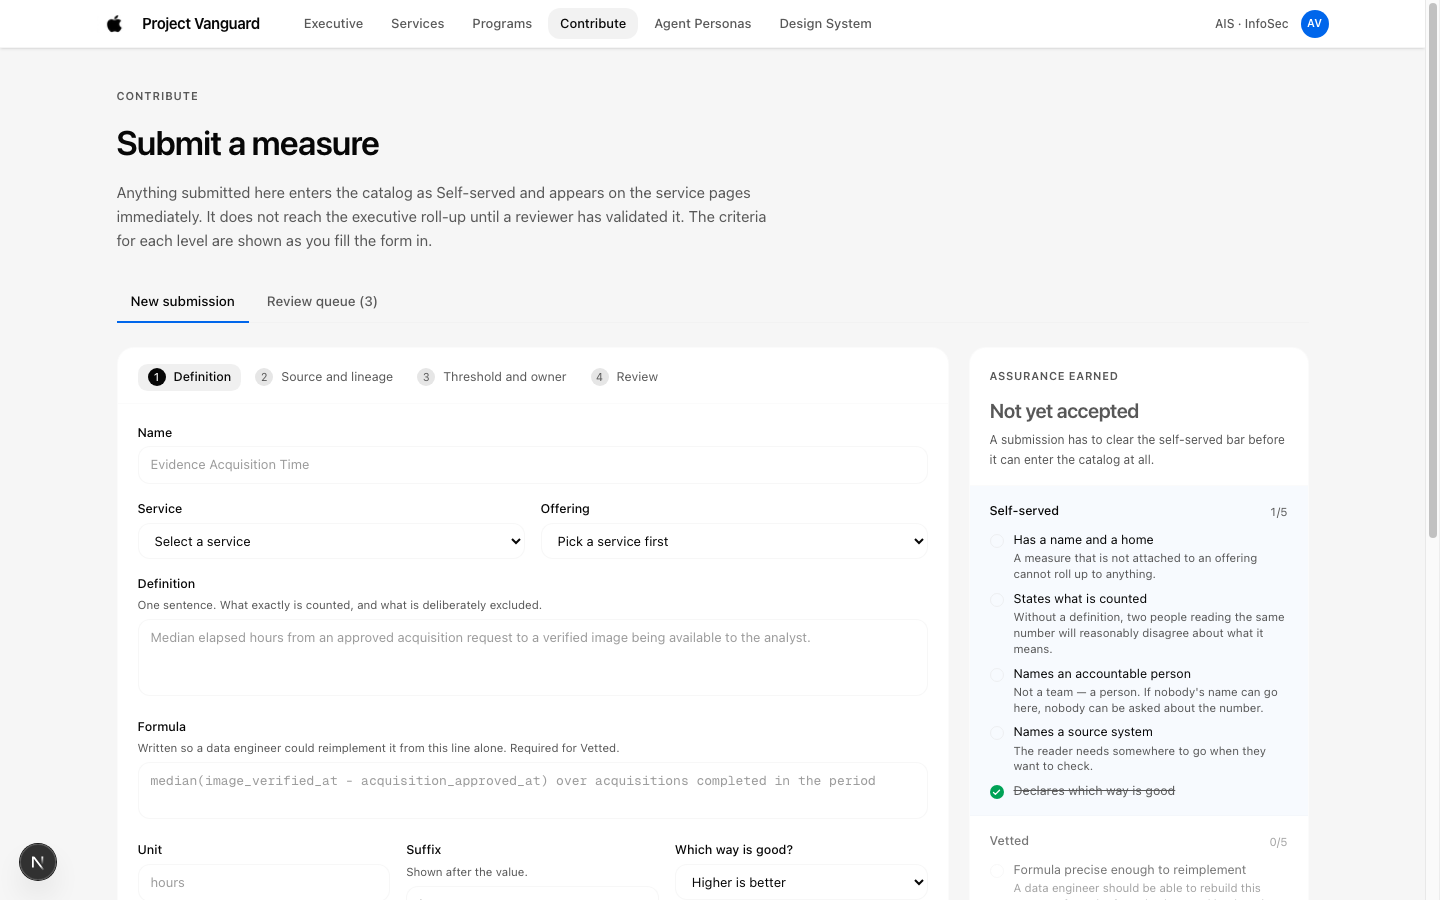The width and height of the screenshot is (1440, 900).
Task: Click the green Declares which way is good checkmark
Action: (997, 792)
